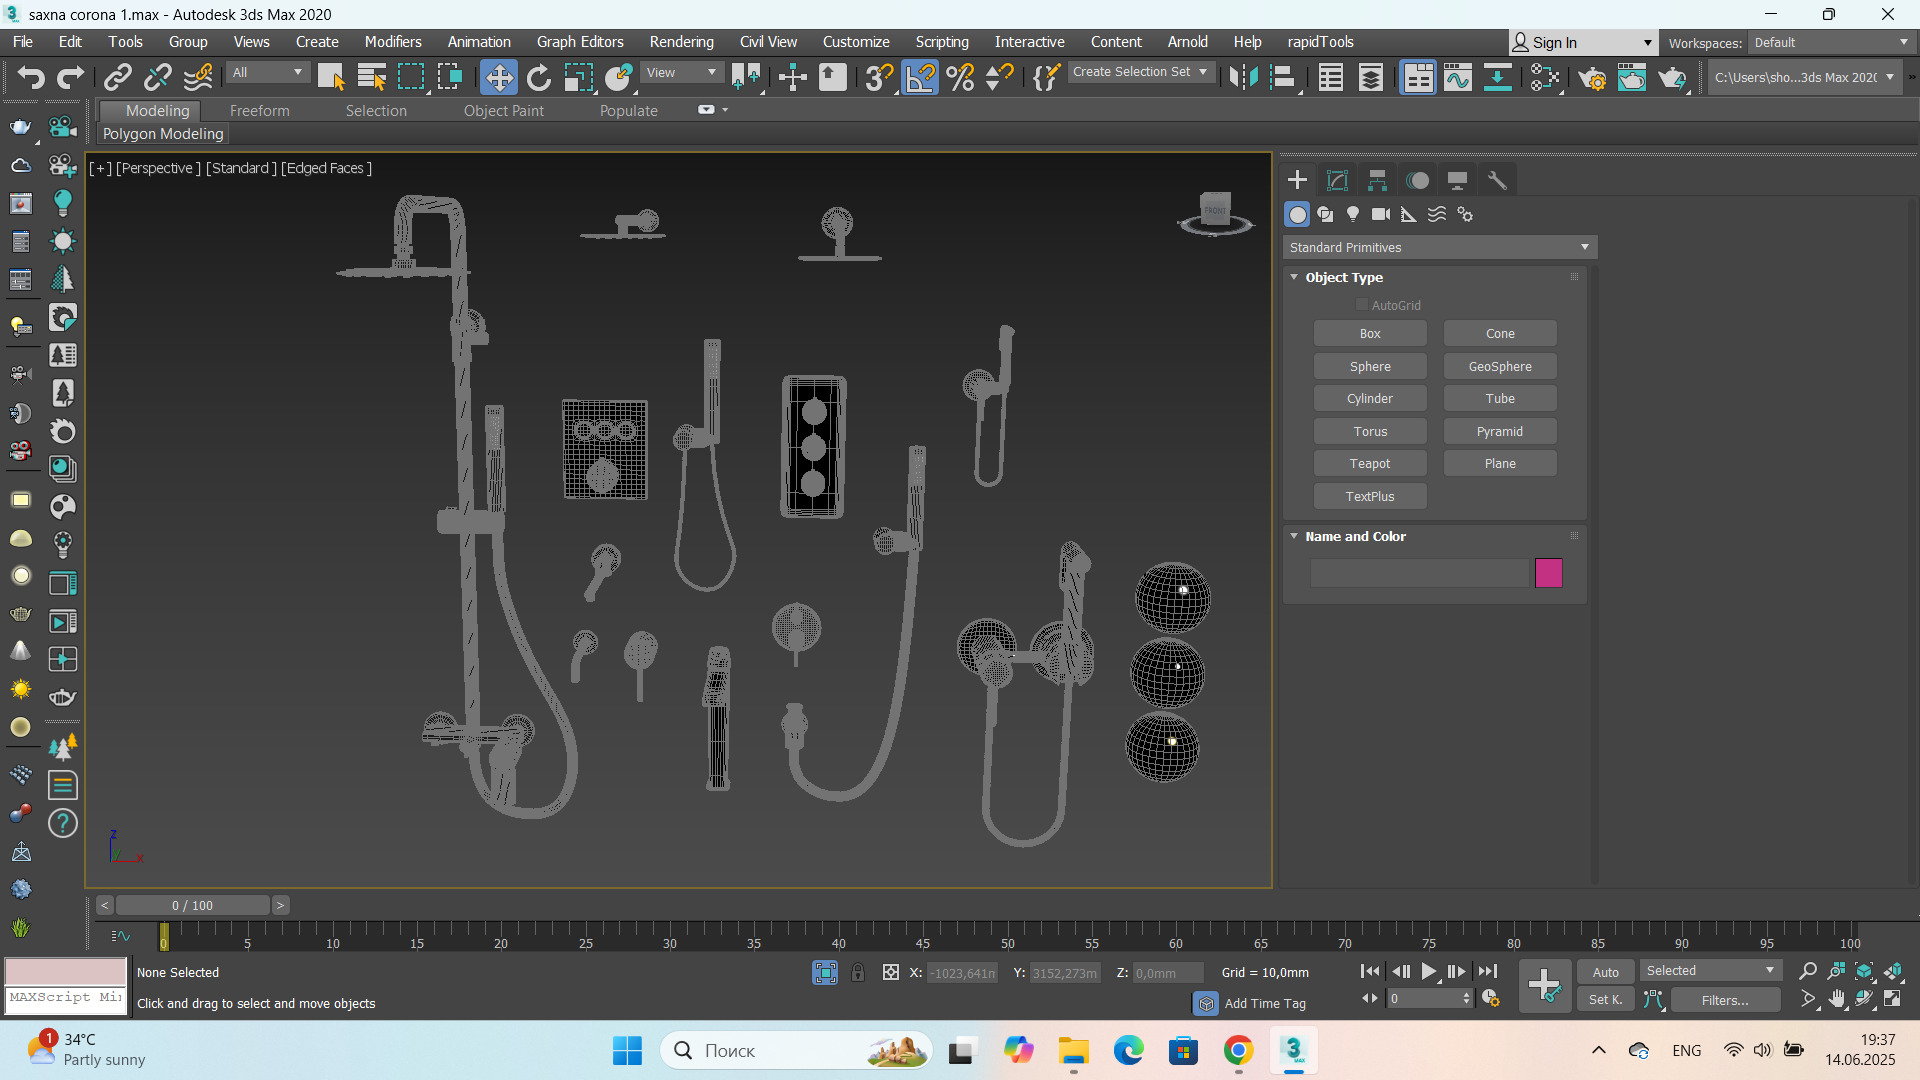Screen dimensions: 1920x1080
Task: Click the object name input field
Action: (x=1420, y=573)
